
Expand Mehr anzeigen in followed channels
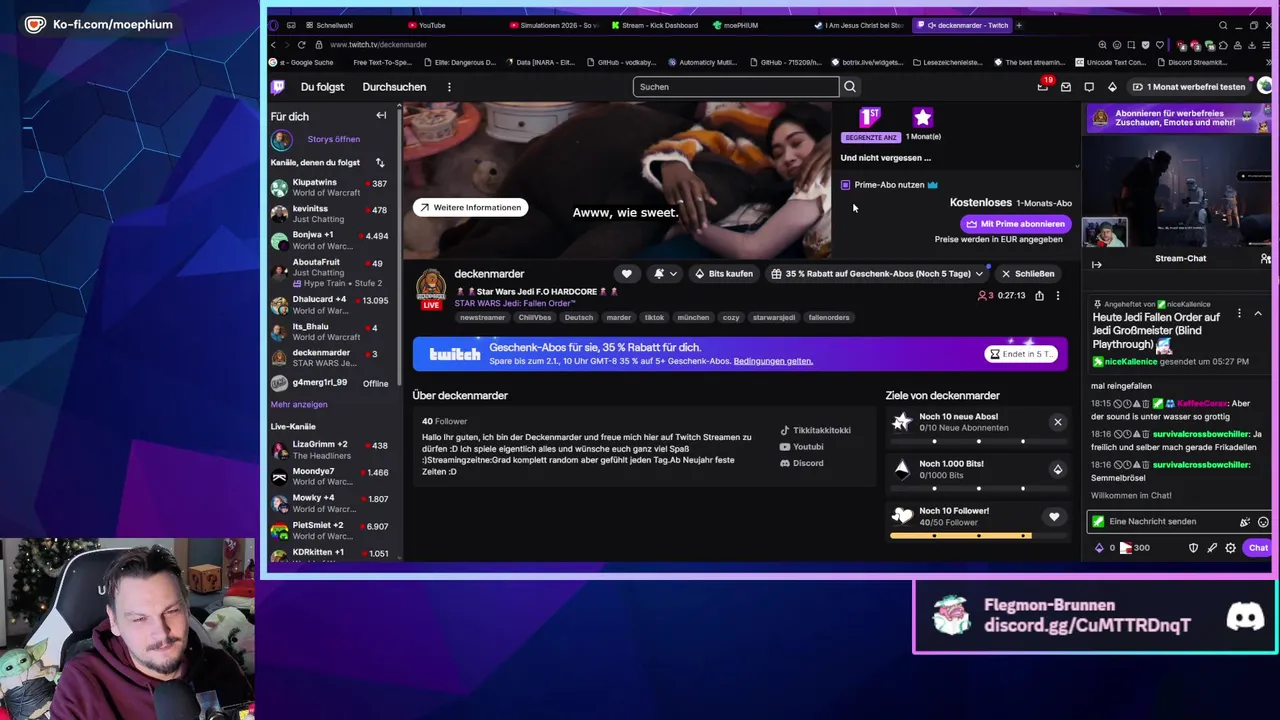coord(299,404)
